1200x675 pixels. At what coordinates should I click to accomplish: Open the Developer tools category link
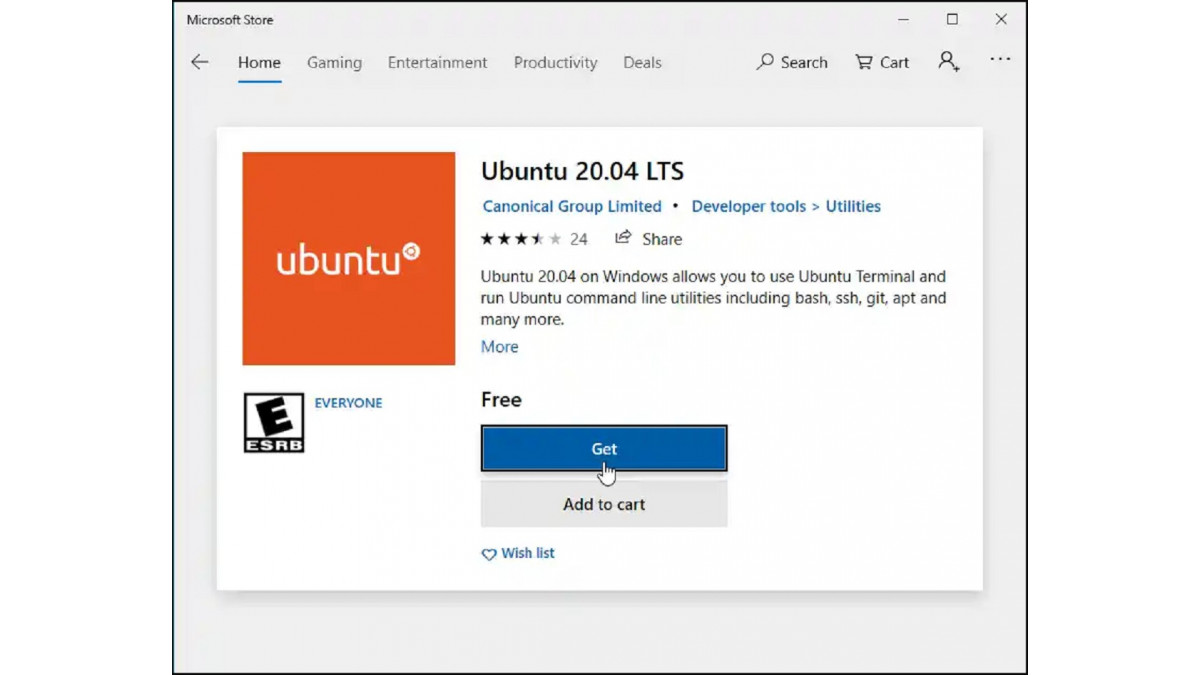748,206
